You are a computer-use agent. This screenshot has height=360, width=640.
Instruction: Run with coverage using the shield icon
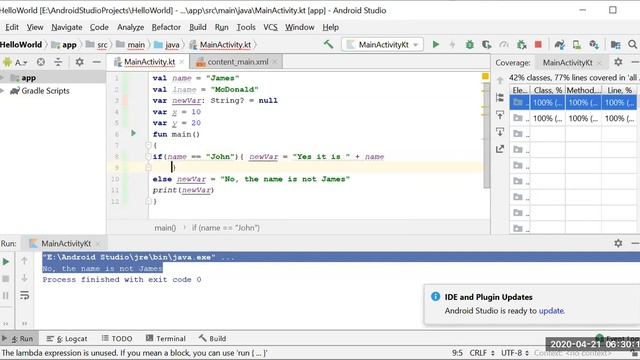click(x=487, y=44)
